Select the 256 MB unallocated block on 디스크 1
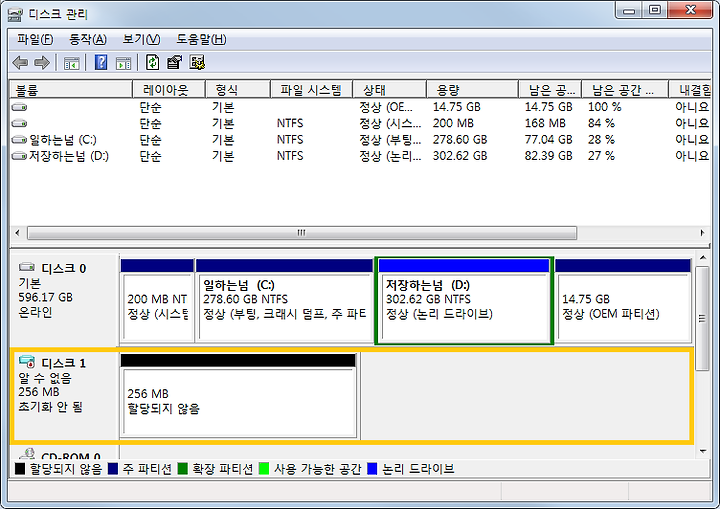720x509 pixels. tap(238, 396)
